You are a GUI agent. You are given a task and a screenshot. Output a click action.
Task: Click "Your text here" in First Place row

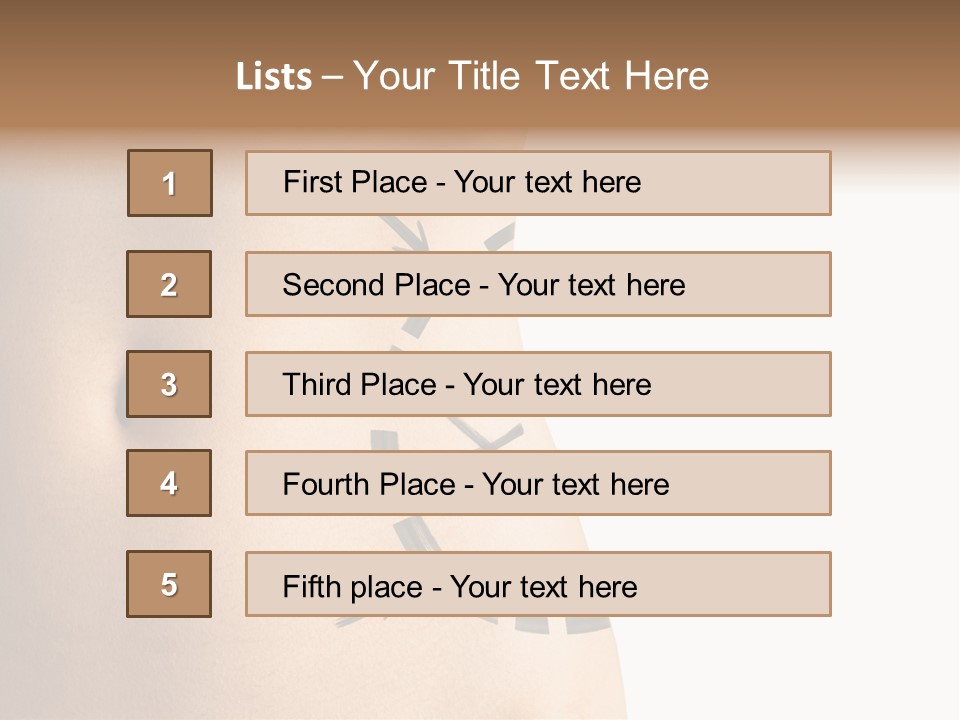[547, 182]
